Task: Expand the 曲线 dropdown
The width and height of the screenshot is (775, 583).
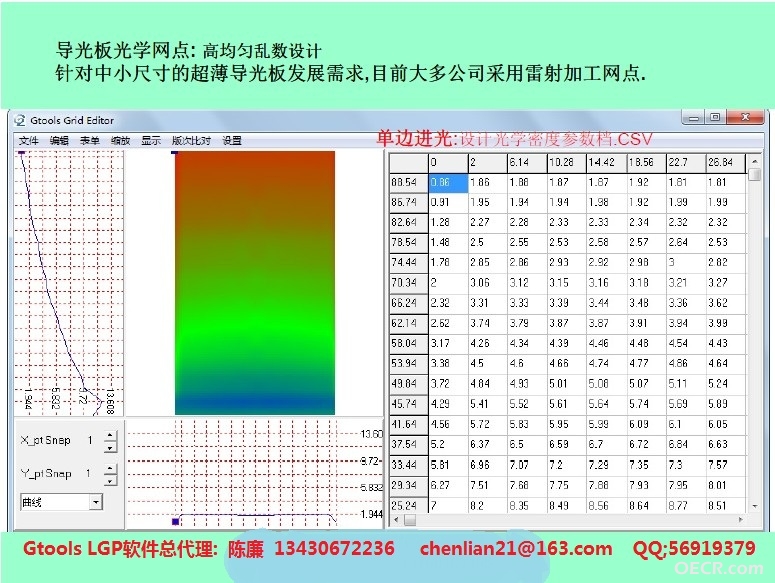Action: 96,502
